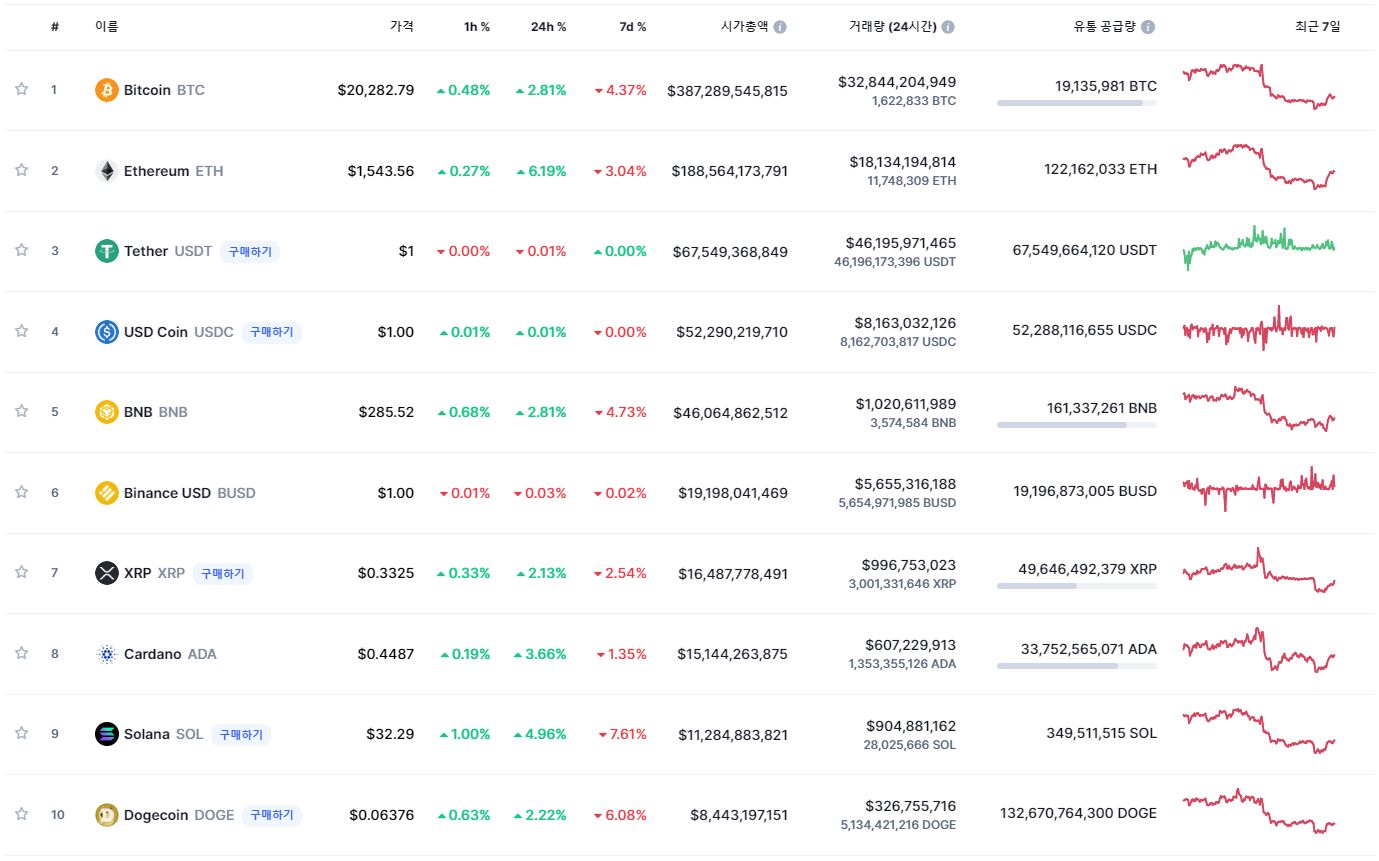Click Bitcoin price $20,282.79
Image resolution: width=1379 pixels, height=861 pixels.
coord(376,90)
